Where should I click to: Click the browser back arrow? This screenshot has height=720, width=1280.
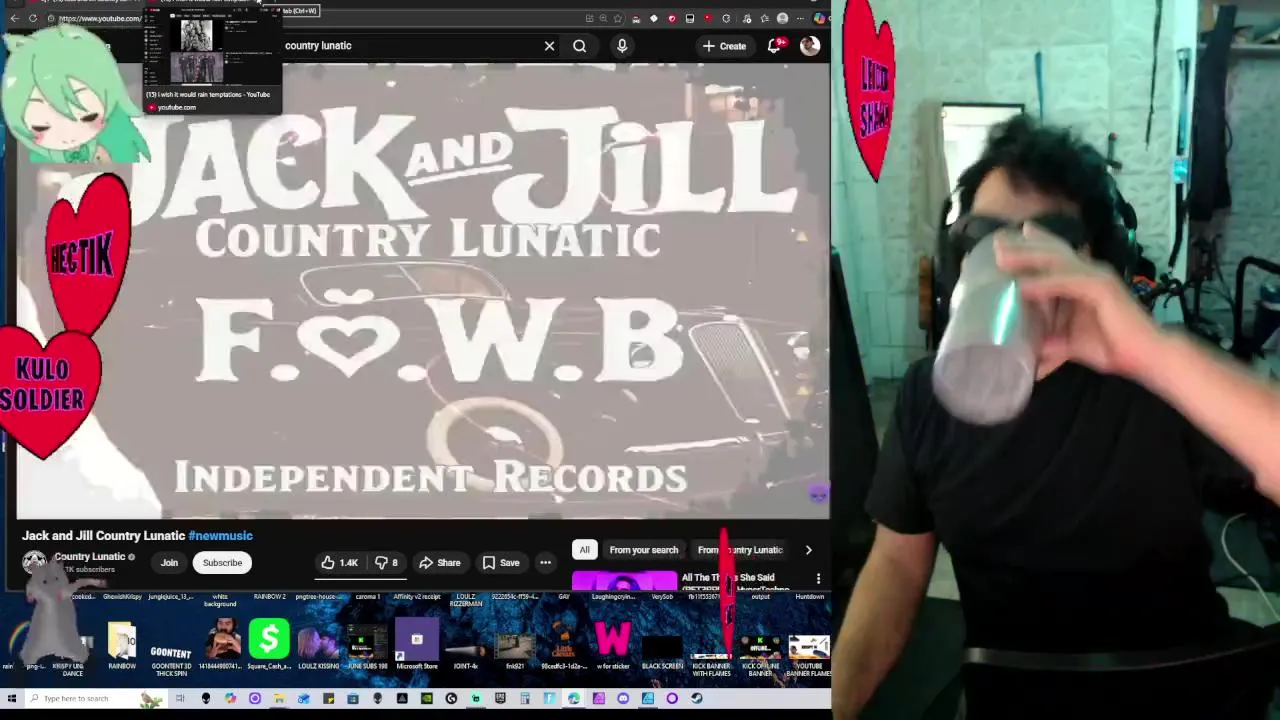pyautogui.click(x=14, y=18)
